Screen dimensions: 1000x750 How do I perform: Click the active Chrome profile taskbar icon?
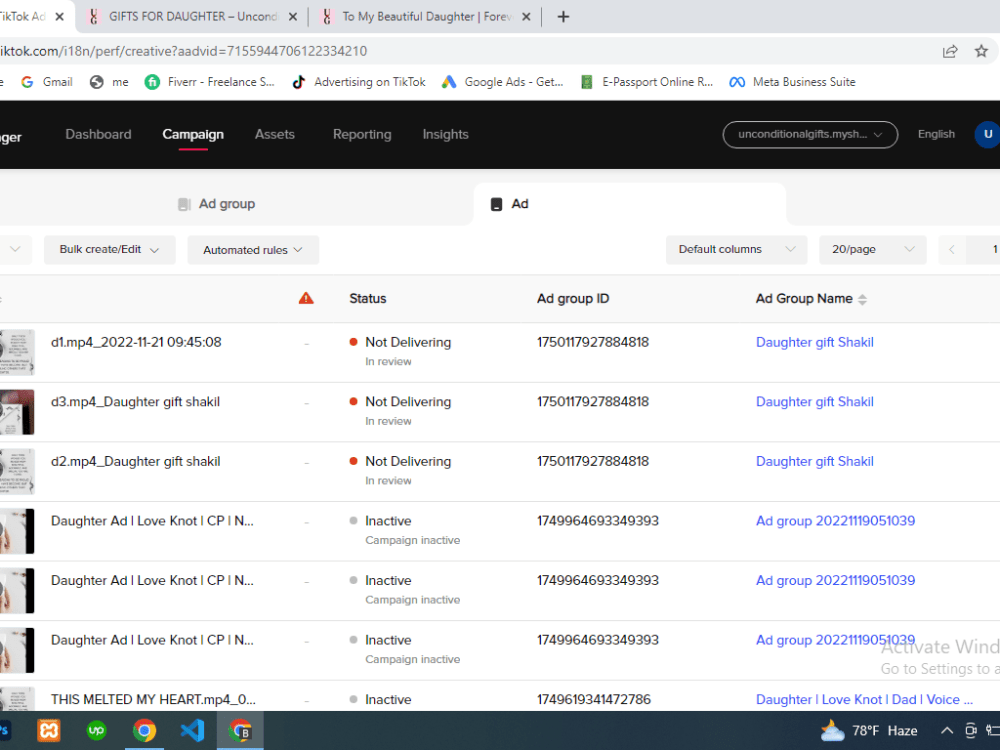coord(240,730)
